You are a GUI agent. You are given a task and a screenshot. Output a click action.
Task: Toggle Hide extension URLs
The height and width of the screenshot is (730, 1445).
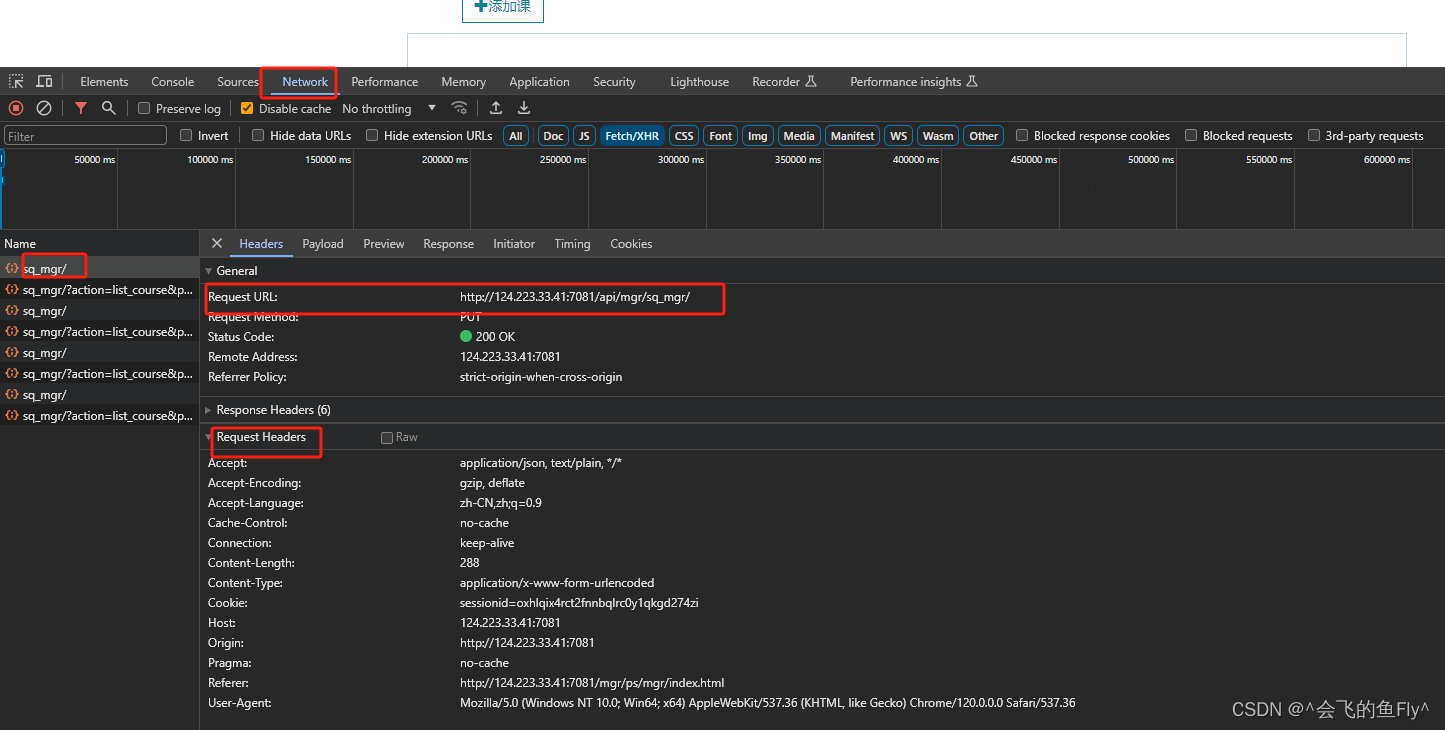(372, 135)
